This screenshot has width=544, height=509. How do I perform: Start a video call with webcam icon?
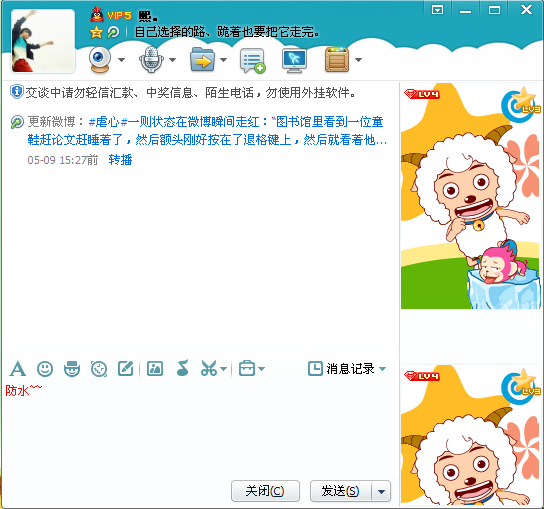[100, 60]
